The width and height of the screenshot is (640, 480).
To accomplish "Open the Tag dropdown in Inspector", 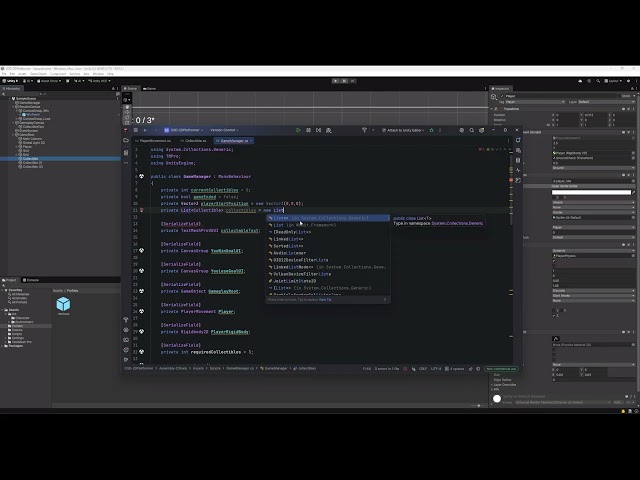I will pos(535,102).
